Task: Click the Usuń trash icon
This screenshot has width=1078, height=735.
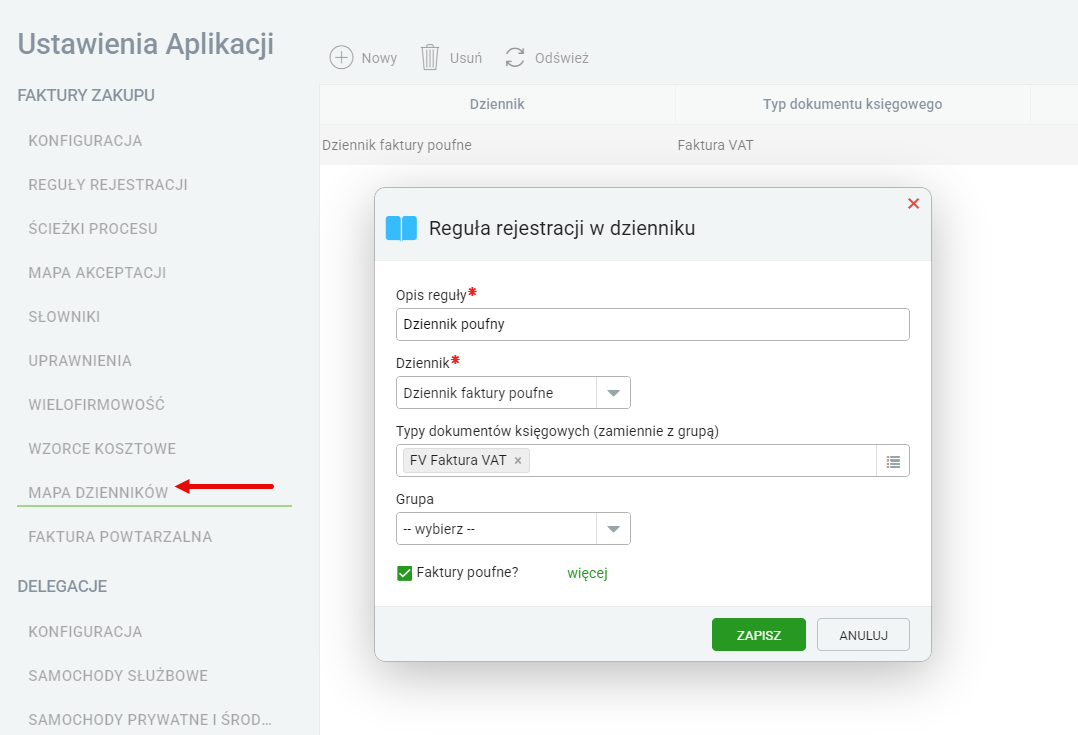Action: [x=430, y=58]
